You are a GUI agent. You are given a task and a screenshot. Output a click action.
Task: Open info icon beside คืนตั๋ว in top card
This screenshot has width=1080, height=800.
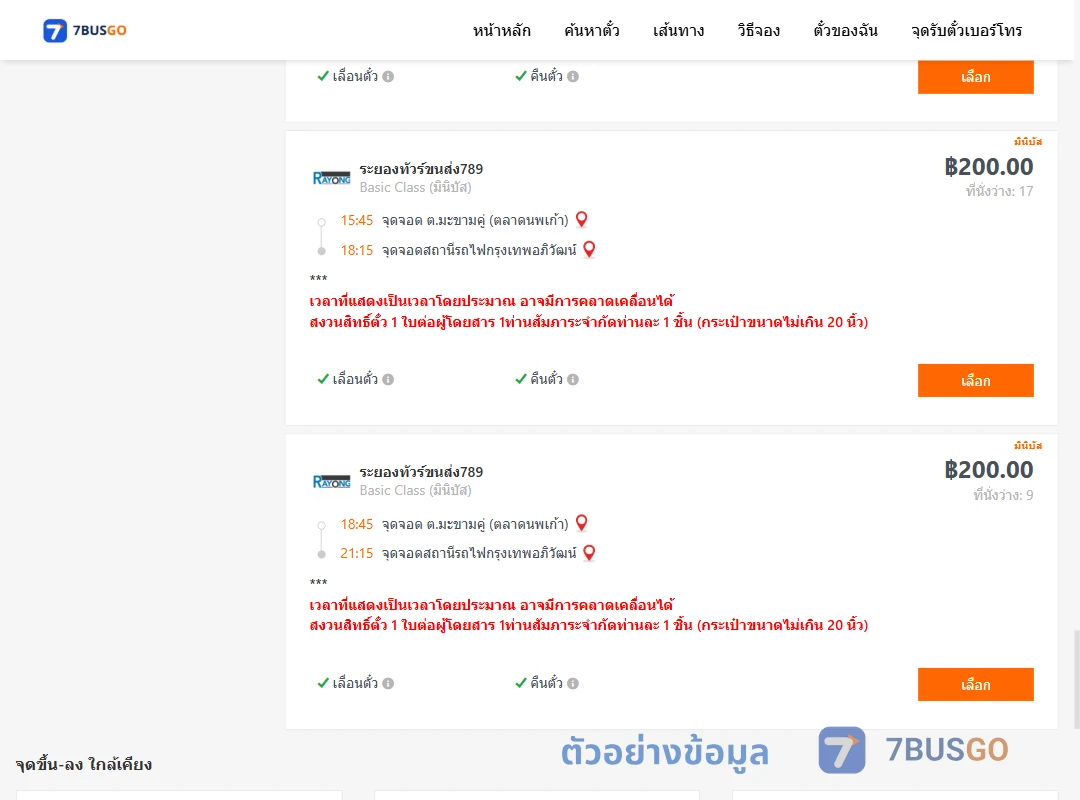click(x=573, y=76)
